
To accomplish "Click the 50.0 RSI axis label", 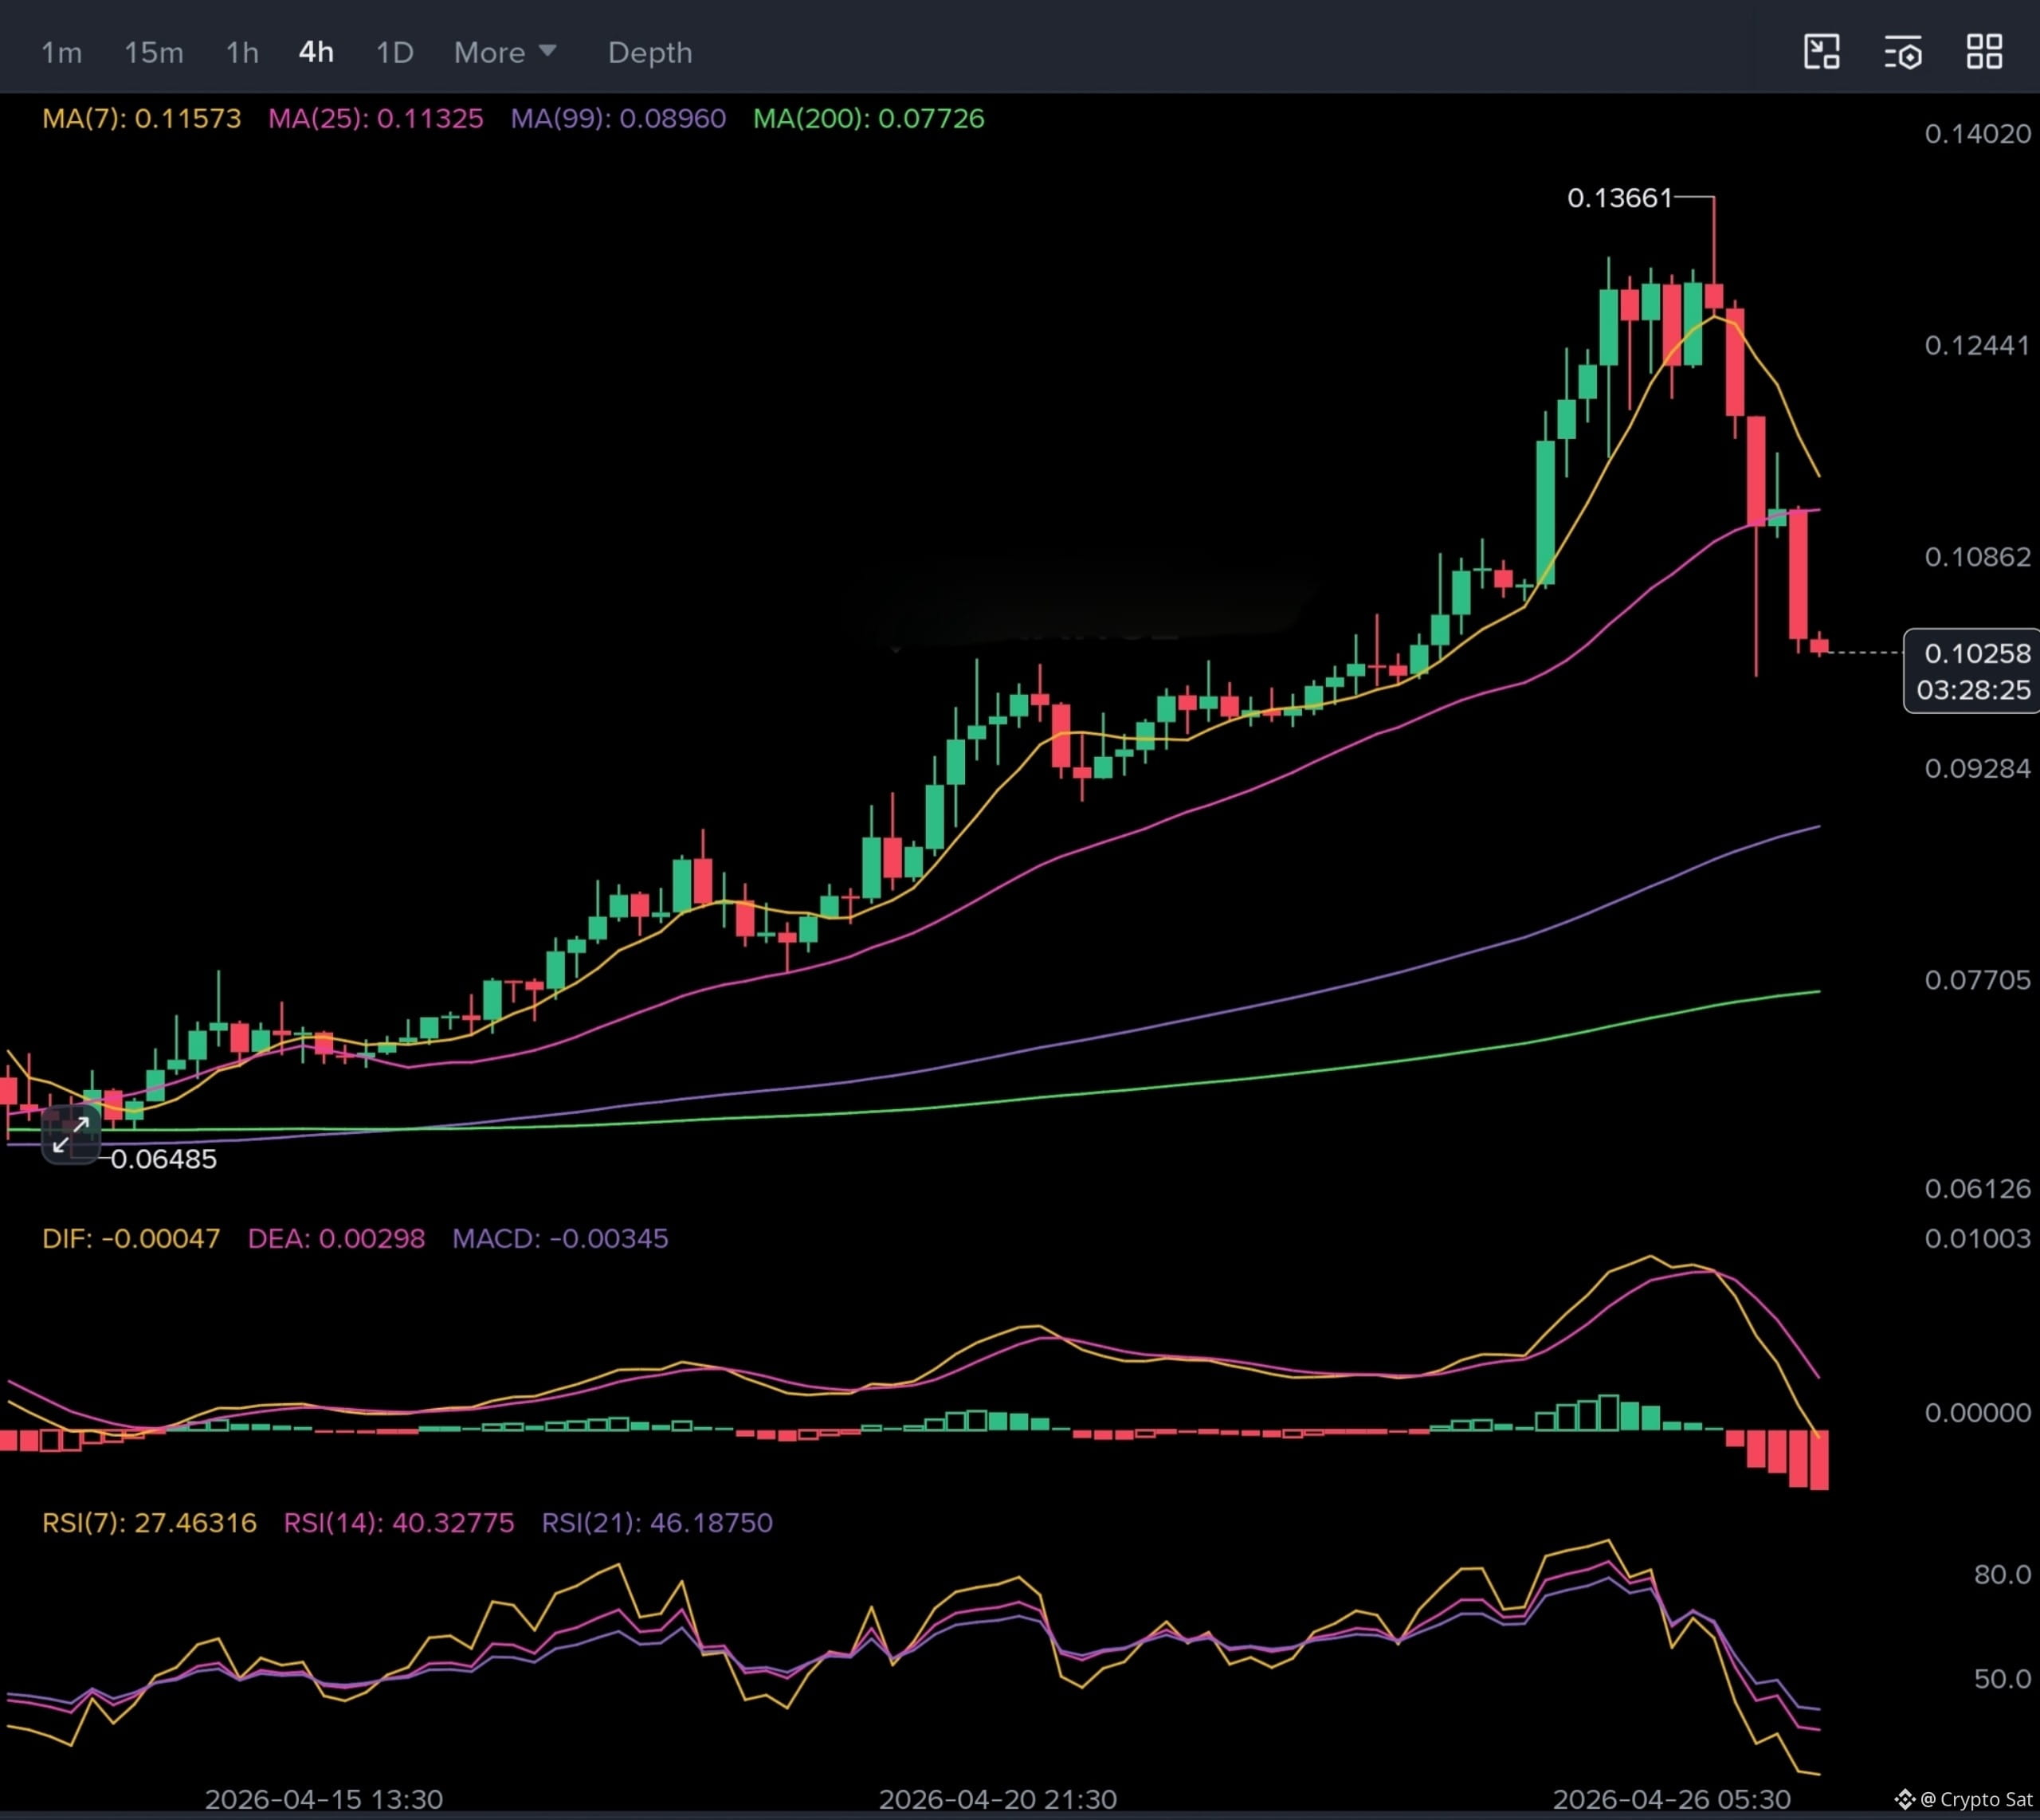I will pos(2002,1678).
